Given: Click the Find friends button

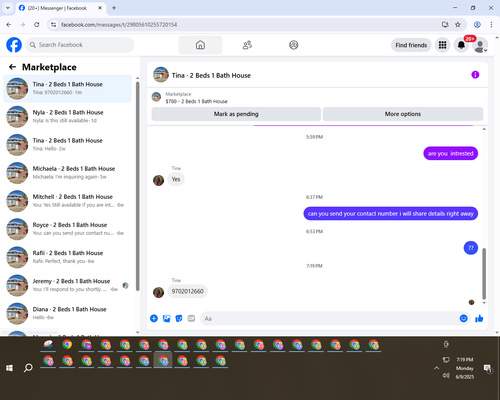Looking at the screenshot, I should pos(411,45).
